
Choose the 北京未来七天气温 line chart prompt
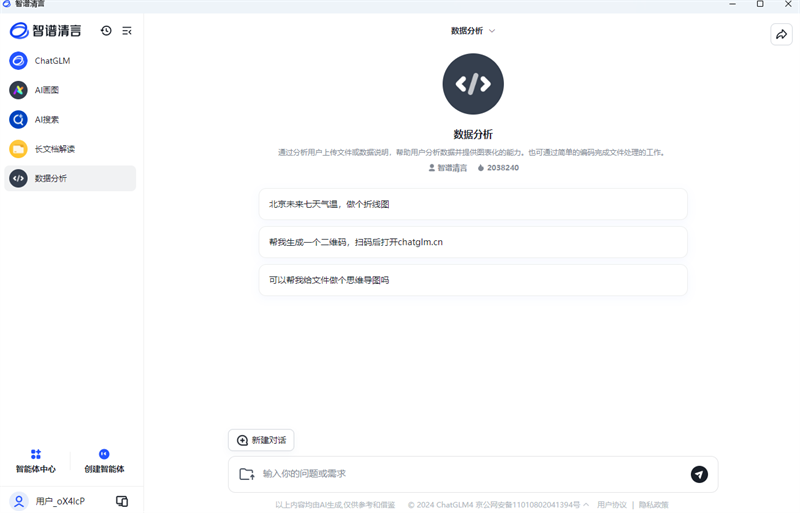(x=472, y=204)
